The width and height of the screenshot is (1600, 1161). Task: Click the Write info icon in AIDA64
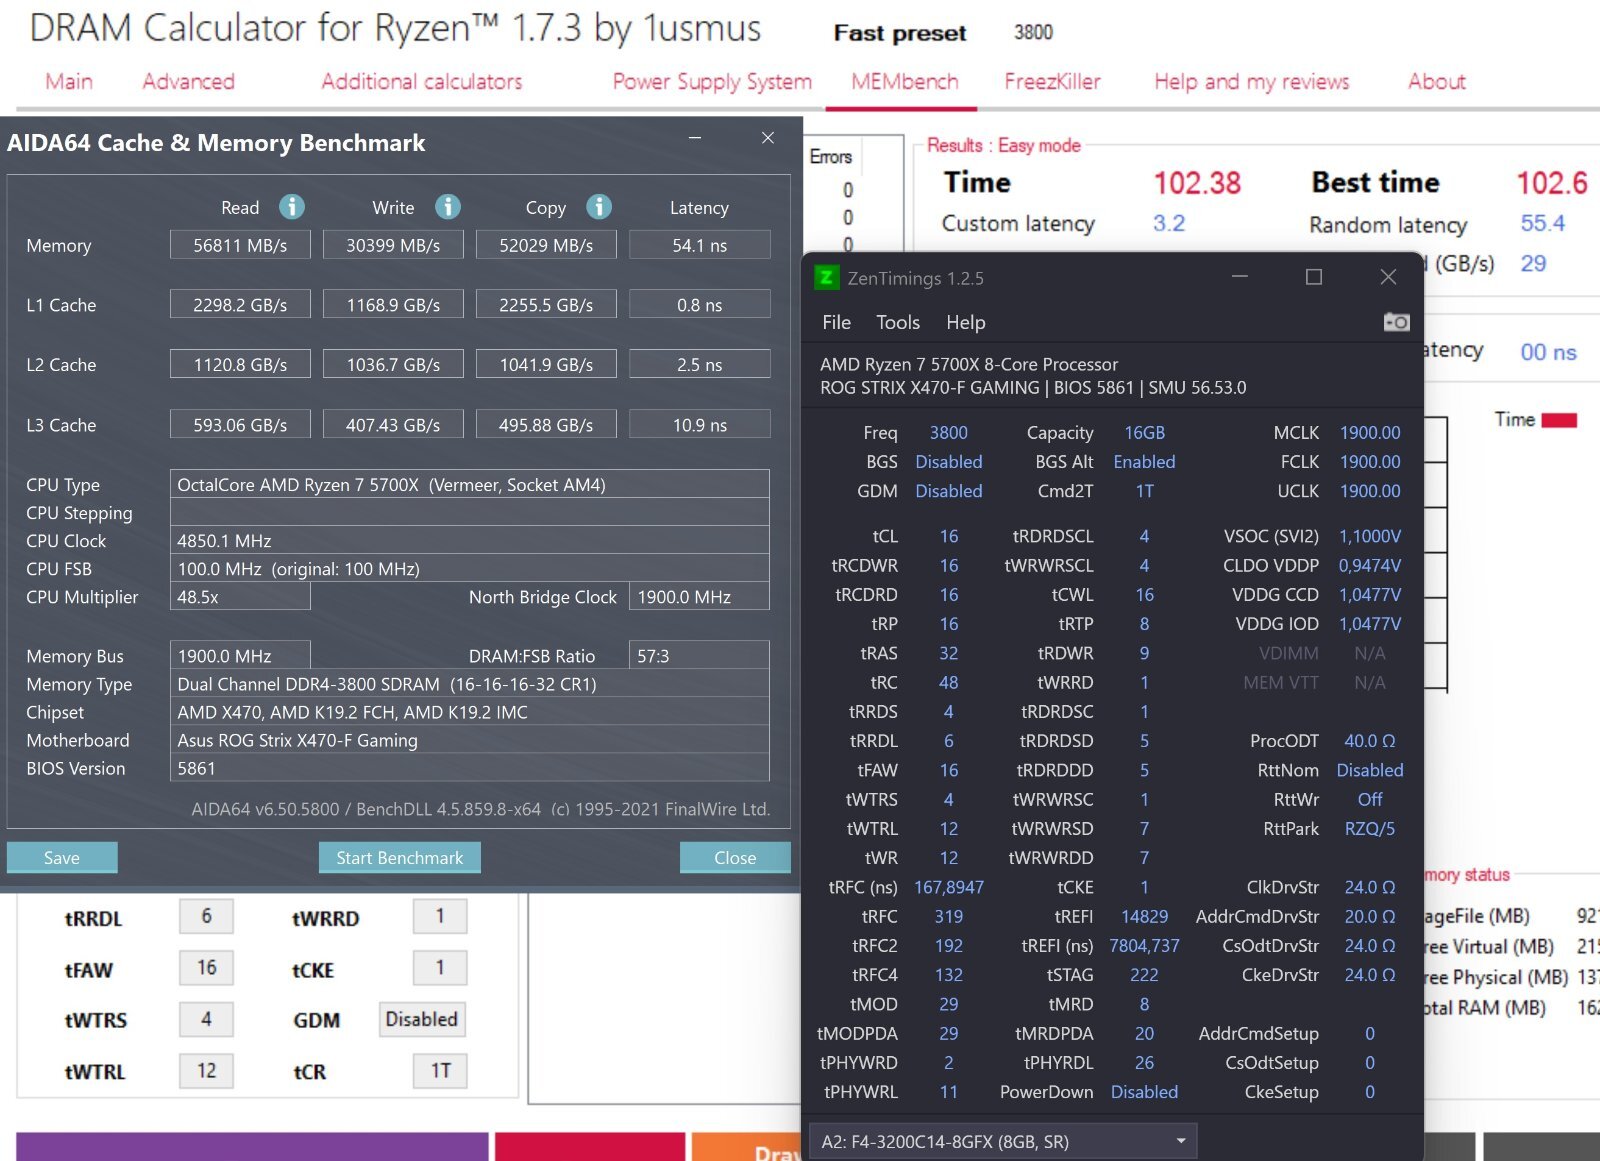(447, 207)
